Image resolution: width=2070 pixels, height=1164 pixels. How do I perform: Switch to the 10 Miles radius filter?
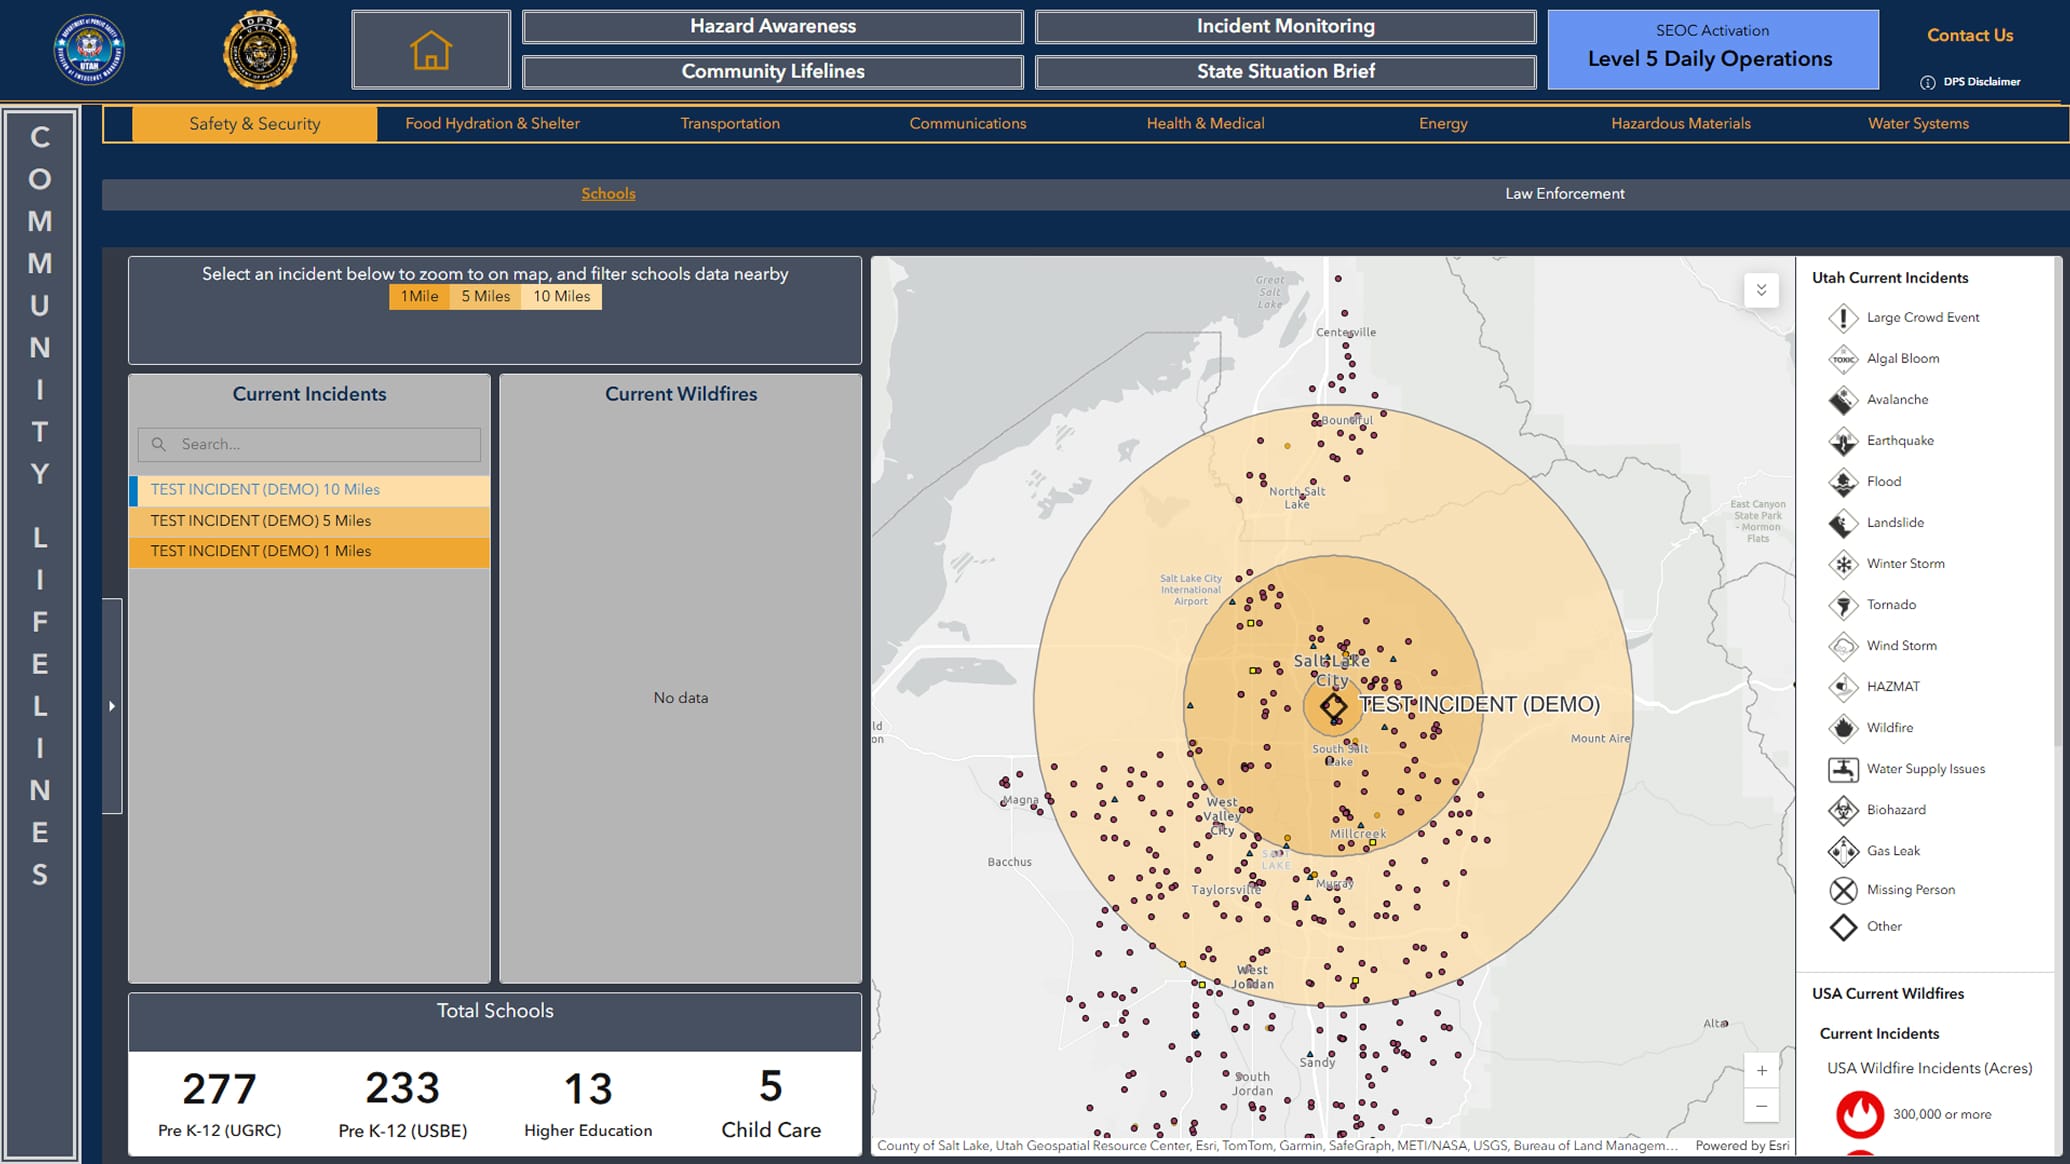tap(561, 296)
